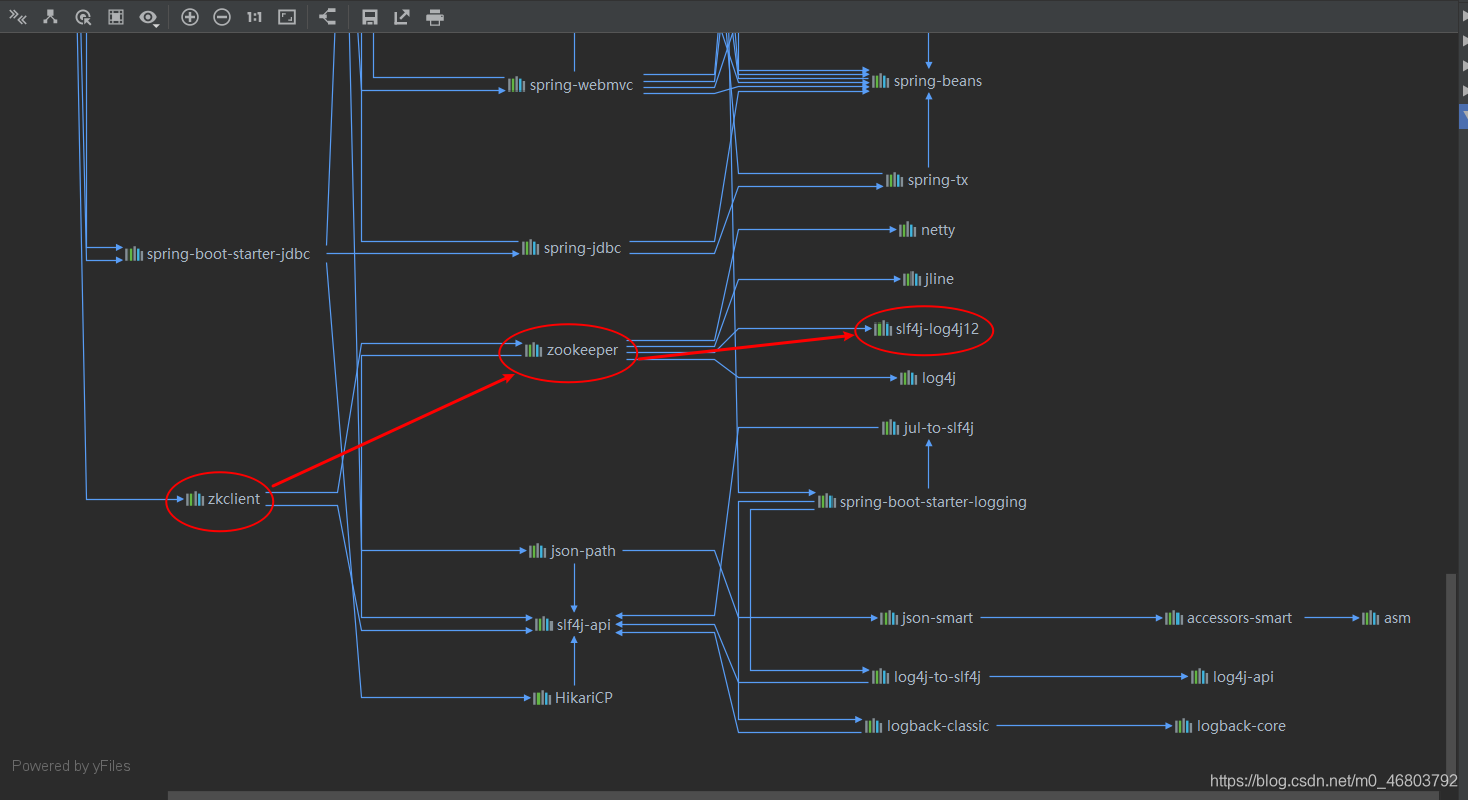Image resolution: width=1468 pixels, height=800 pixels.
Task: Select the slf4j-api node
Action: click(x=573, y=625)
